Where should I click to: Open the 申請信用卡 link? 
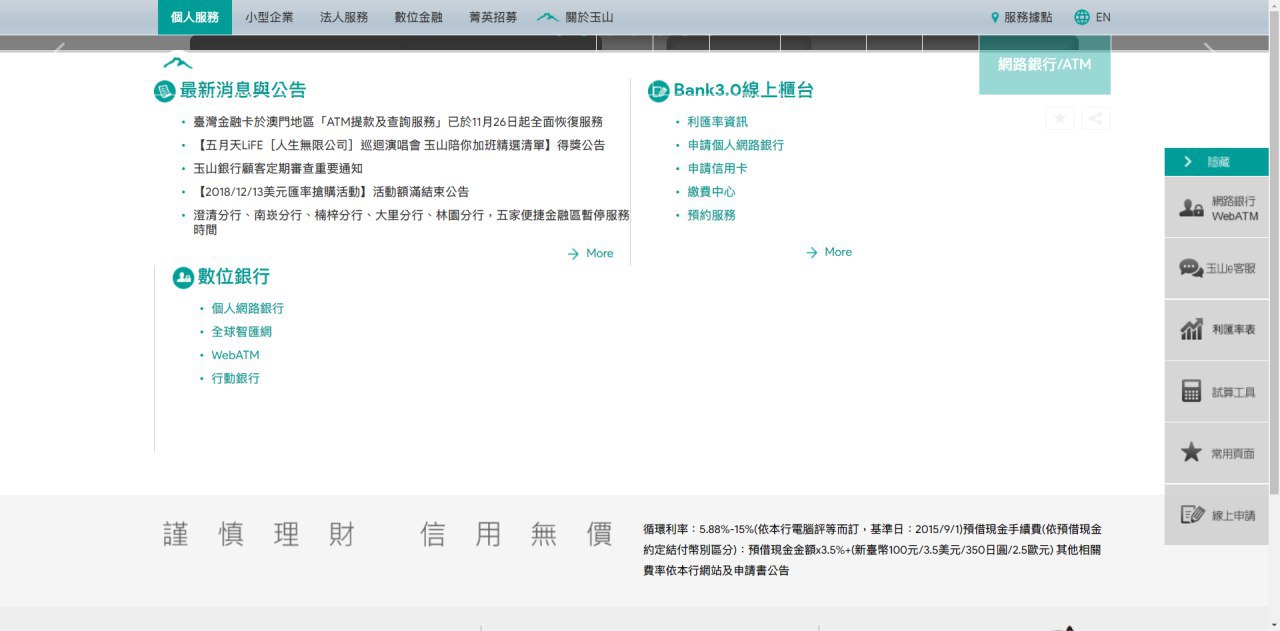pyautogui.click(x=717, y=169)
